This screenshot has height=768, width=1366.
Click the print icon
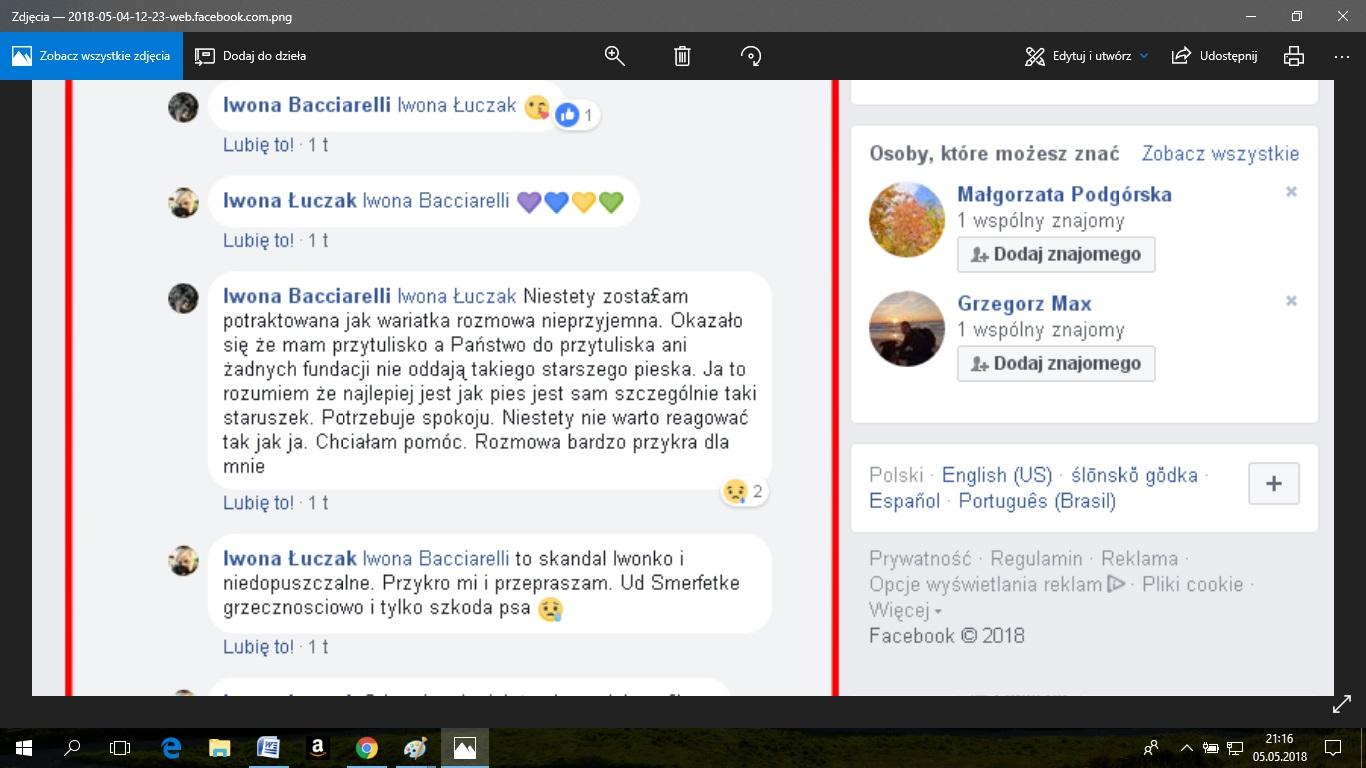[x=1293, y=56]
